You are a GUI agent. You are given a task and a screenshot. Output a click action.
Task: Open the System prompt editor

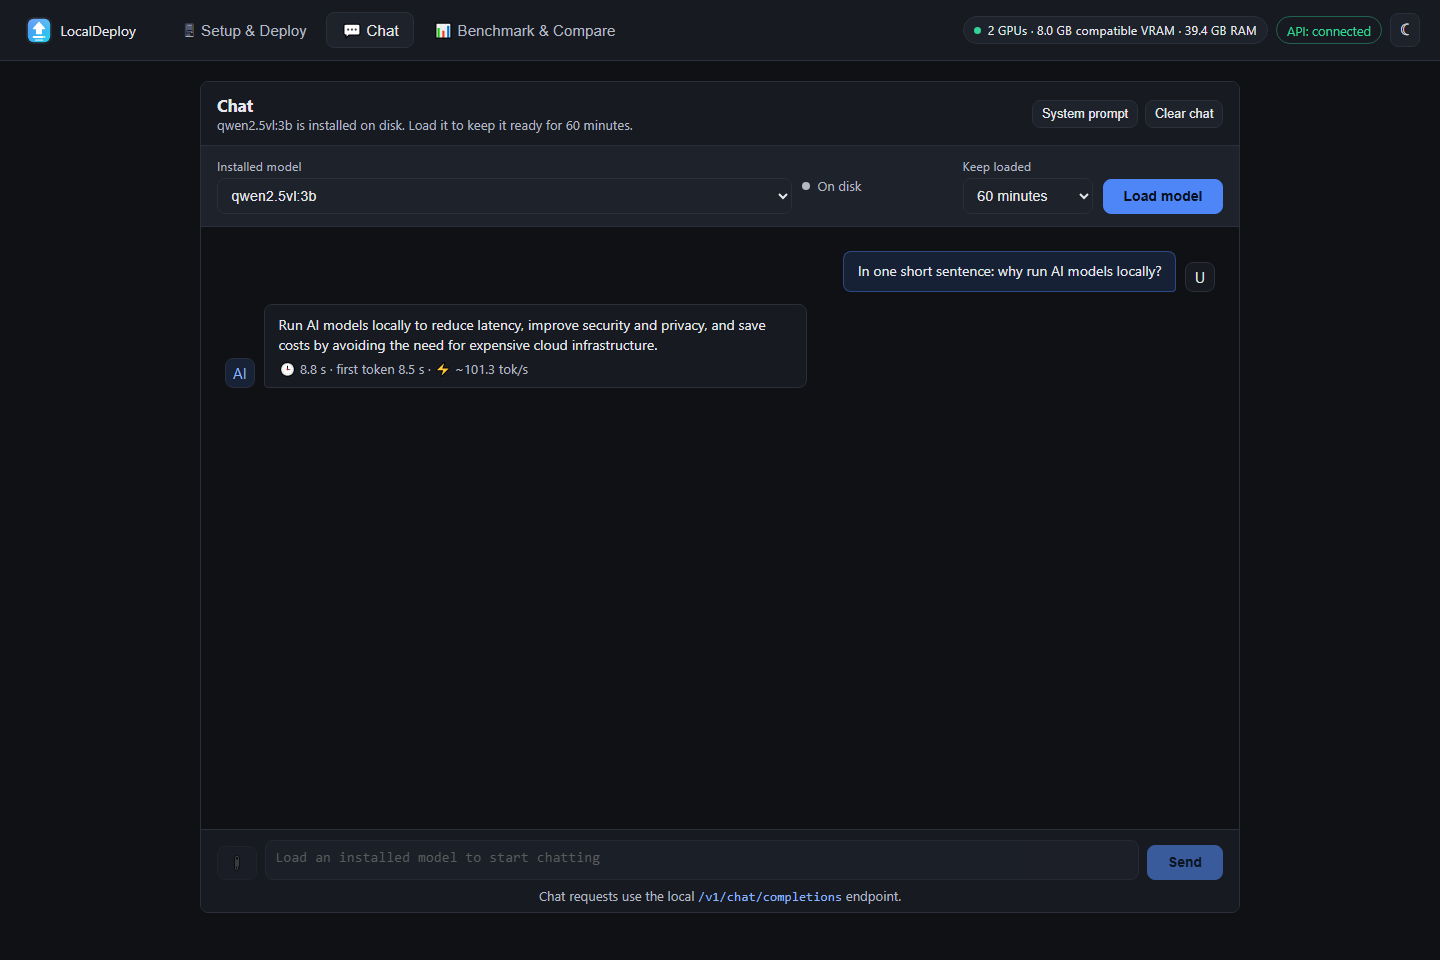point(1085,114)
